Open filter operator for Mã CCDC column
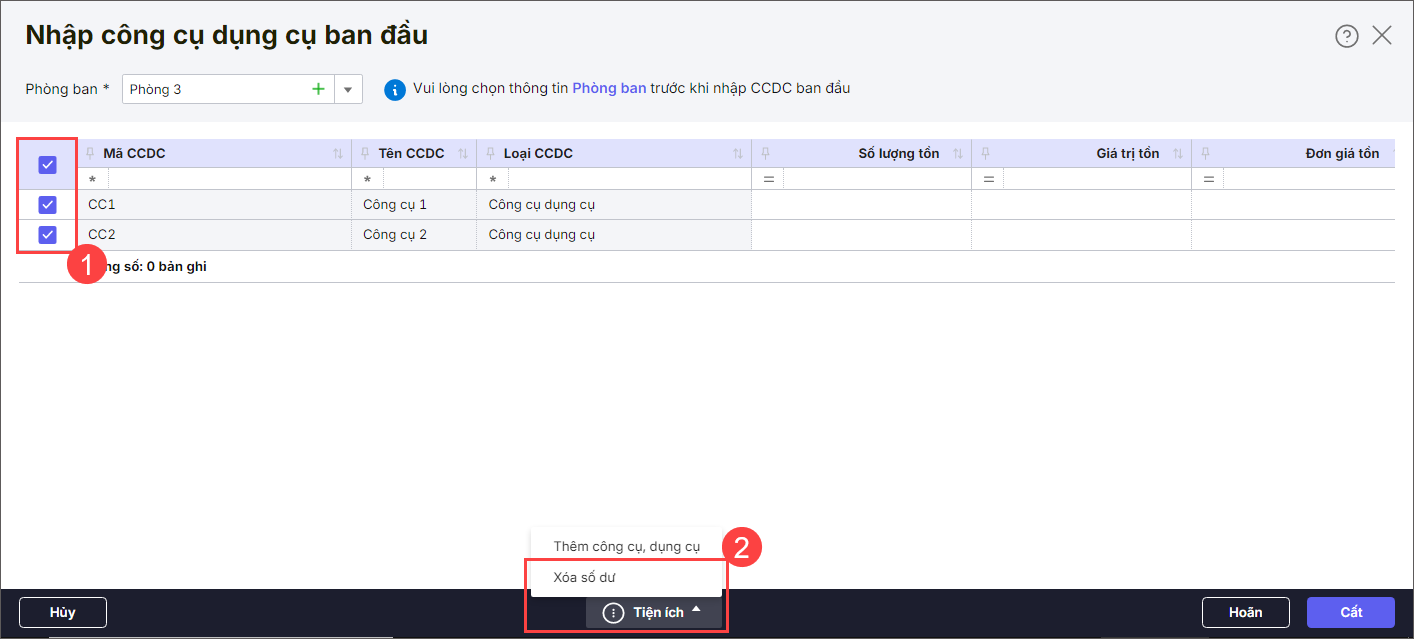 93,179
